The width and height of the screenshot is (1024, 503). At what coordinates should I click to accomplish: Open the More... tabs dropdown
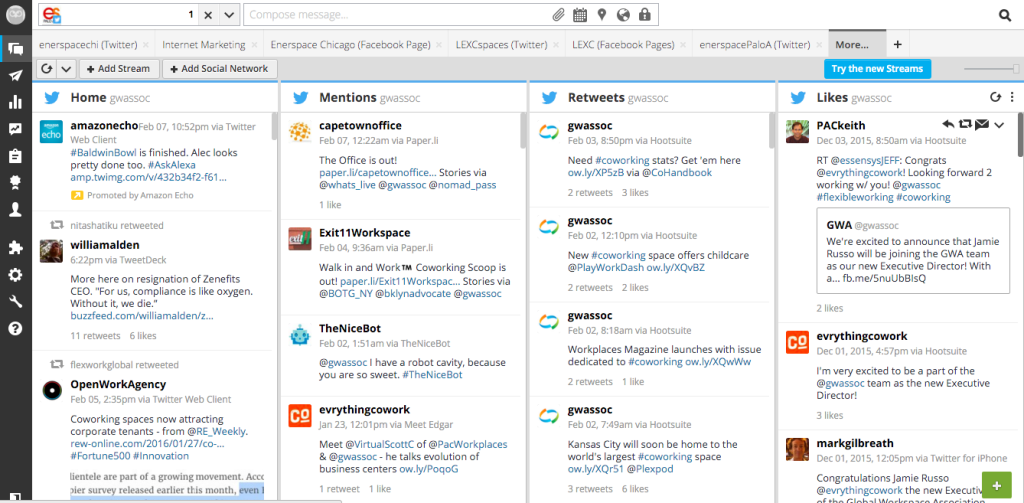[x=857, y=45]
